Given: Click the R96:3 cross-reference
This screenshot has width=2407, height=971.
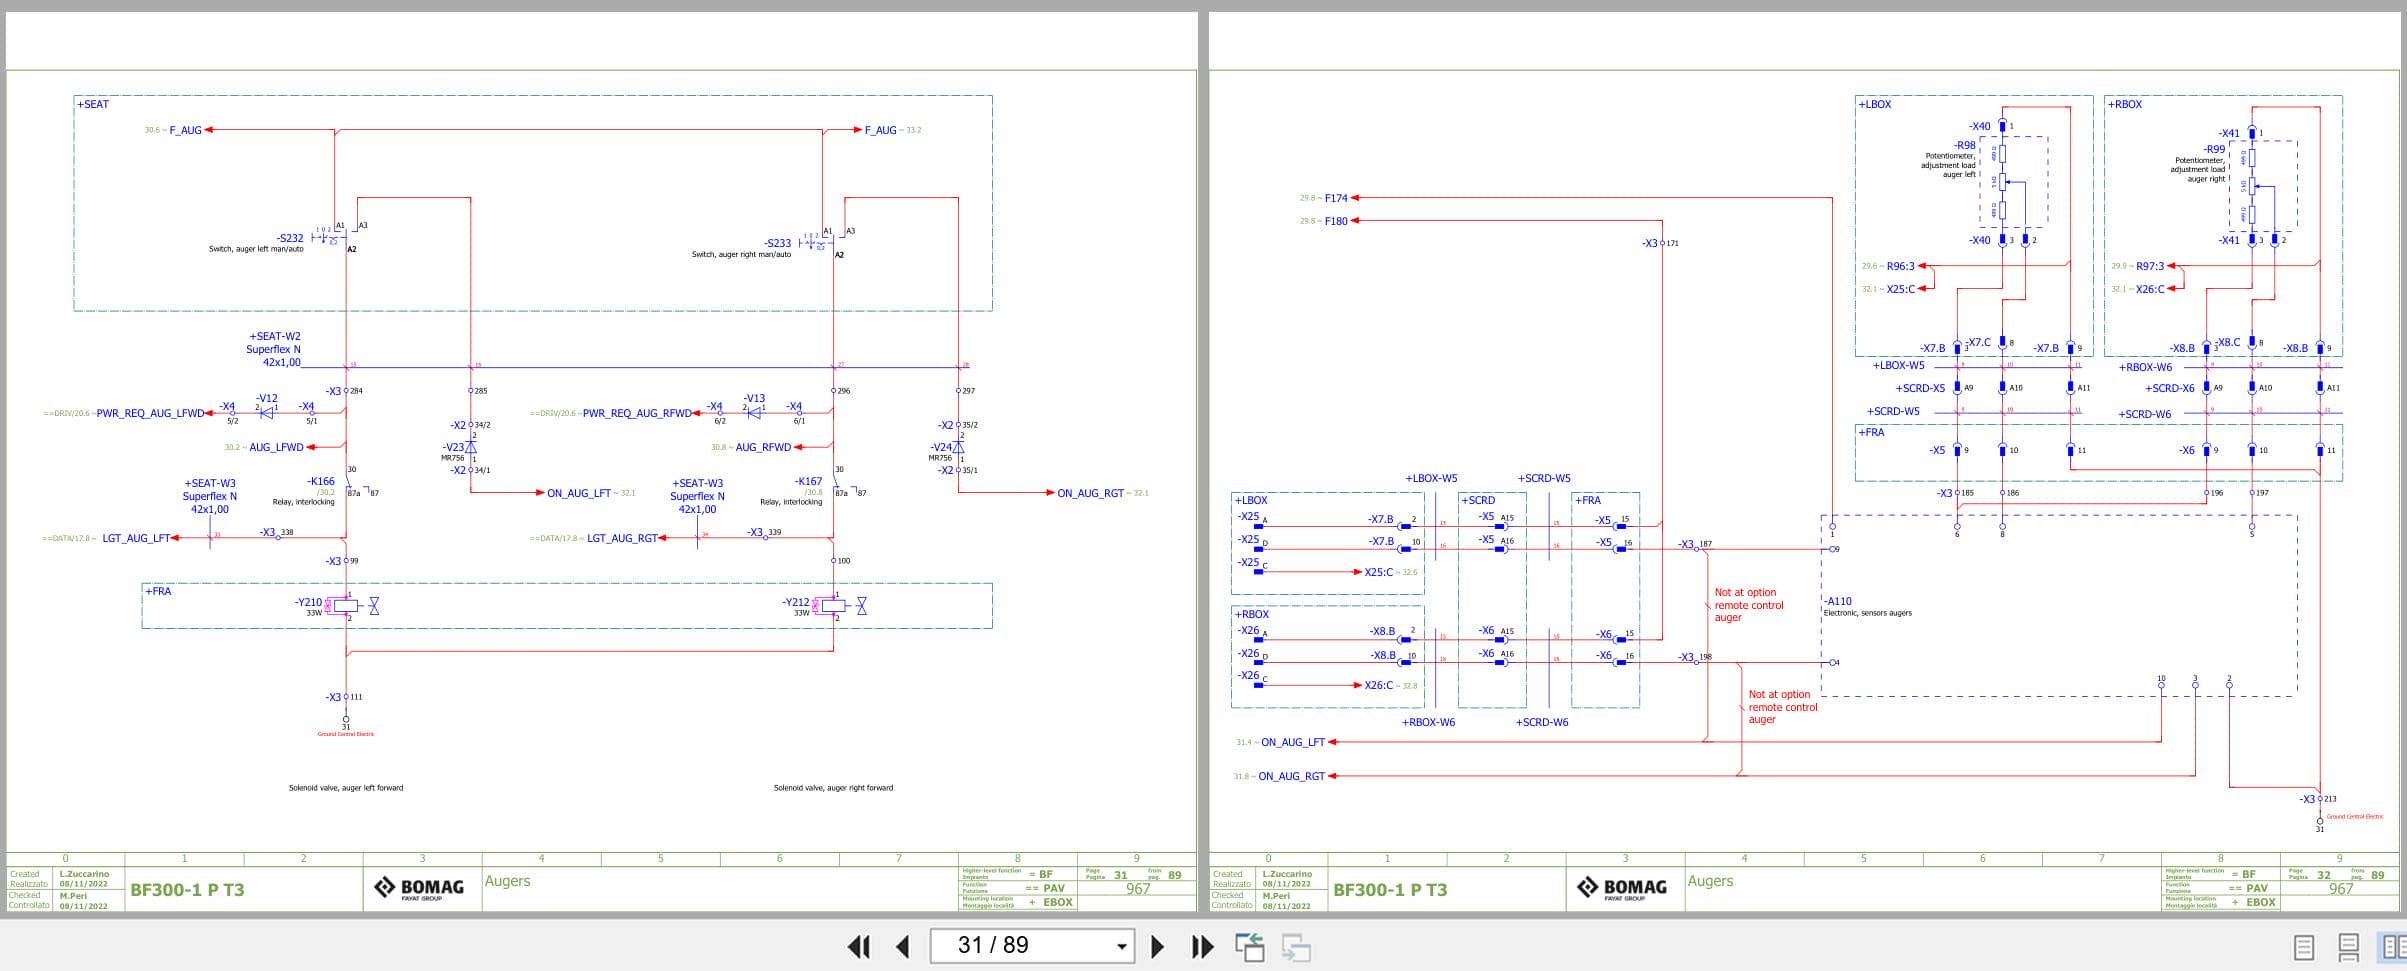Looking at the screenshot, I should click(x=1900, y=266).
